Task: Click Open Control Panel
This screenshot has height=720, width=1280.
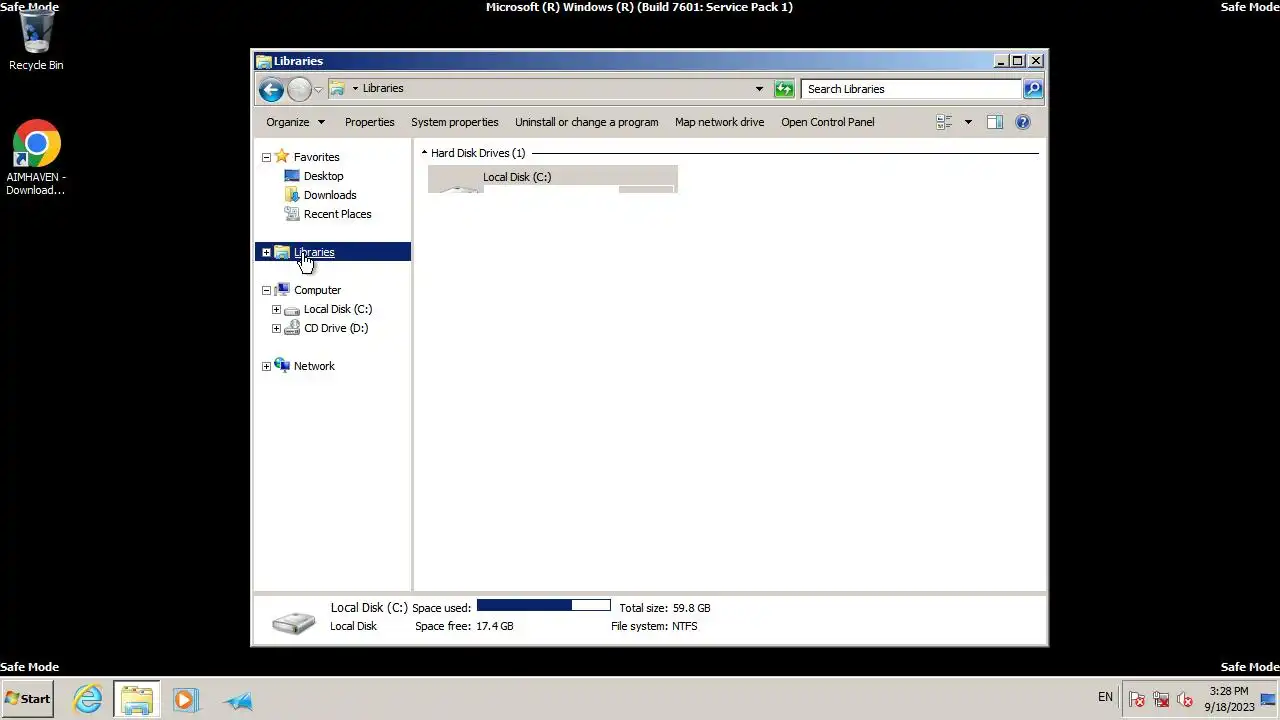Action: (x=828, y=122)
